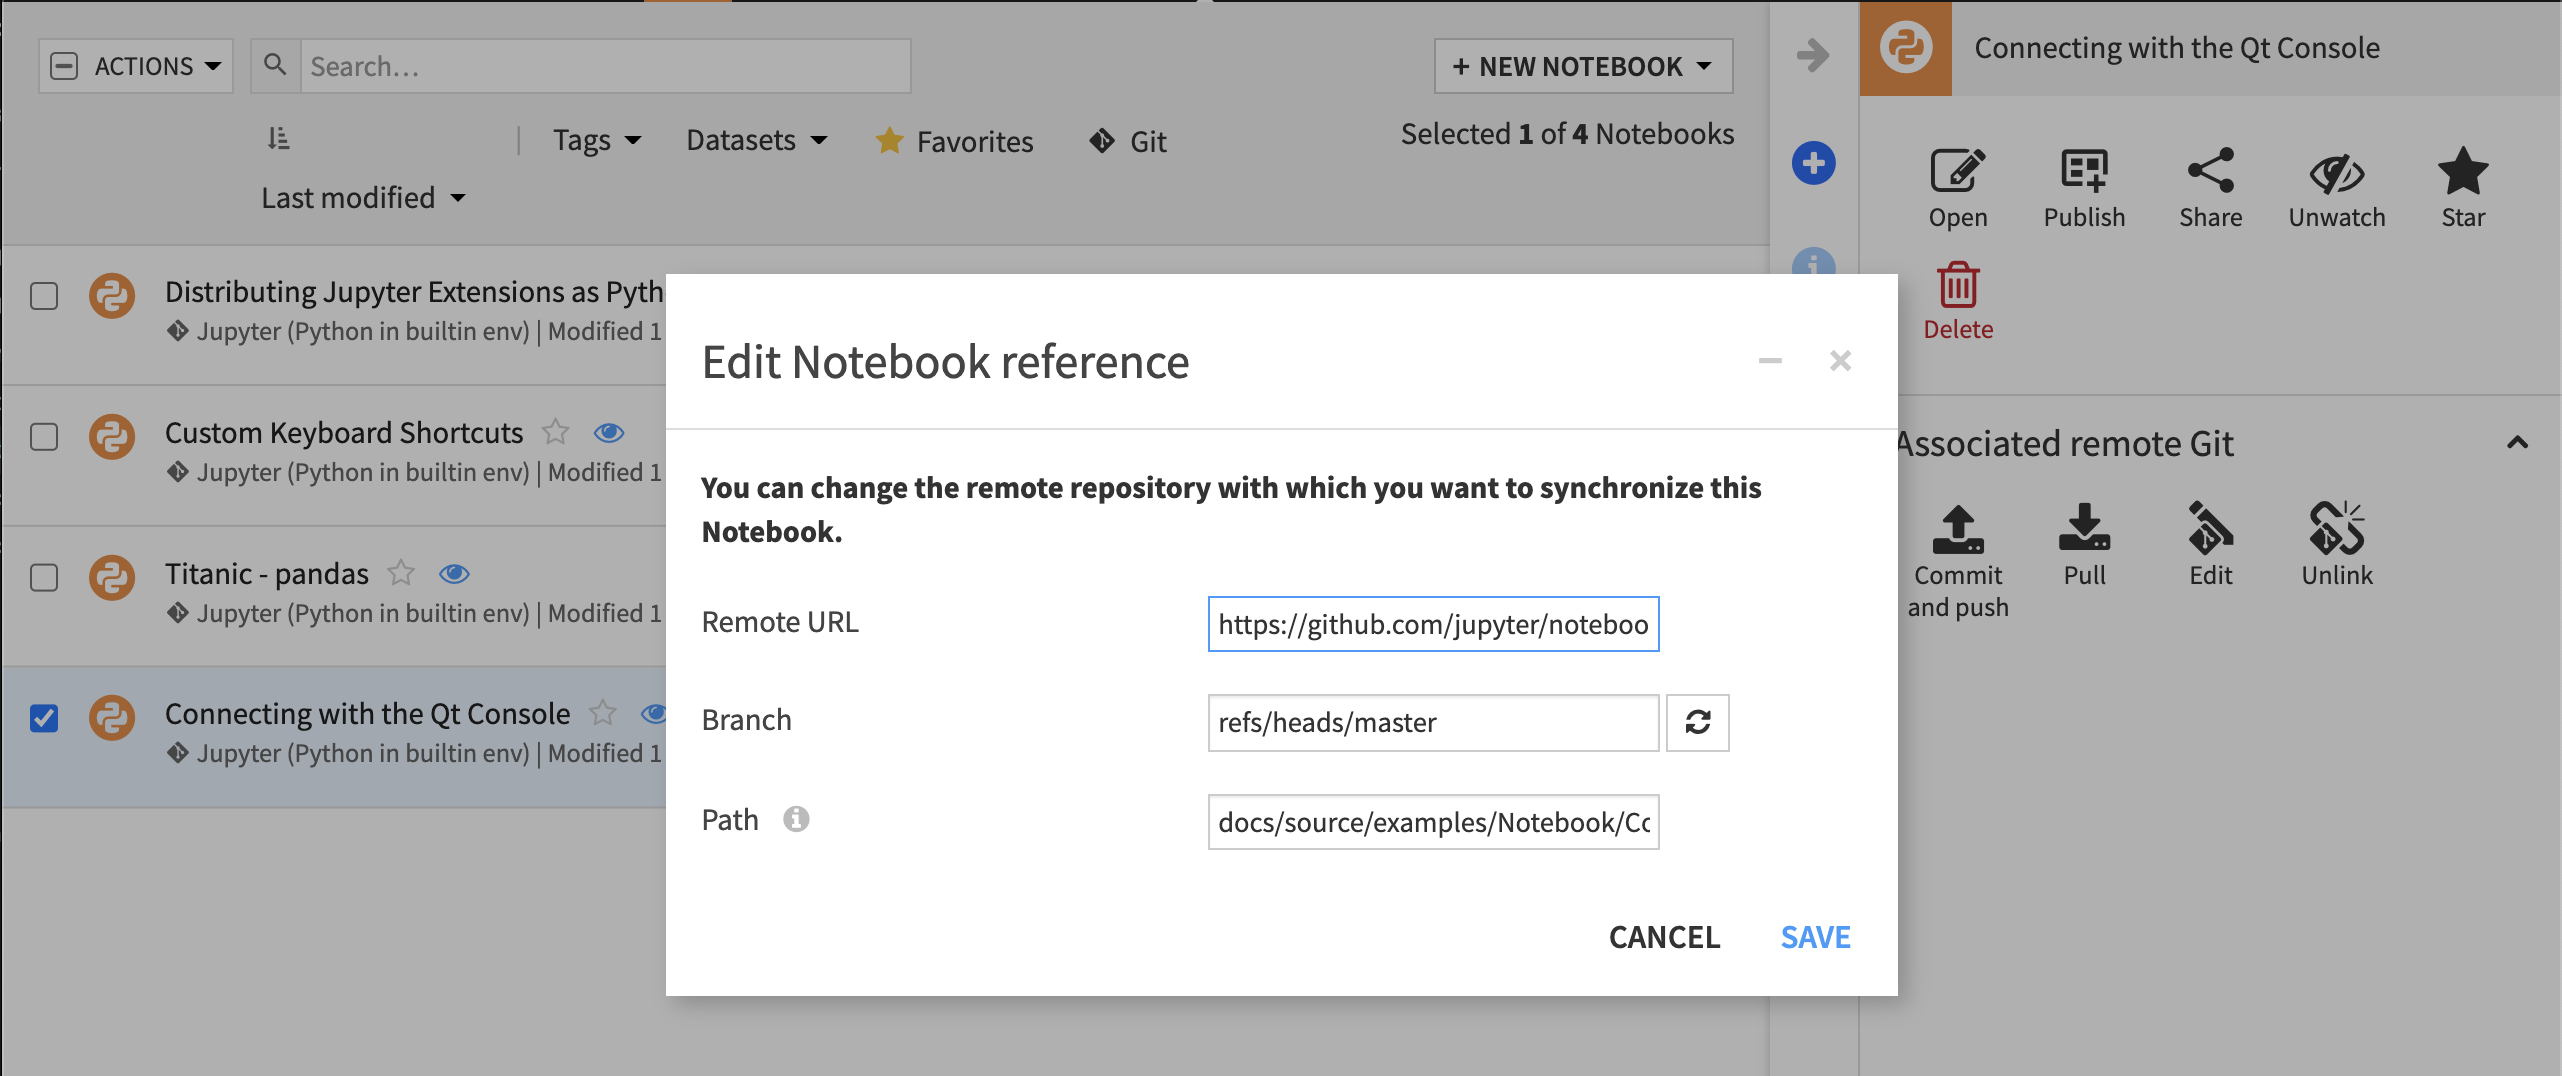
Task: Click the right arrow collapse panel icon
Action: 1813,54
